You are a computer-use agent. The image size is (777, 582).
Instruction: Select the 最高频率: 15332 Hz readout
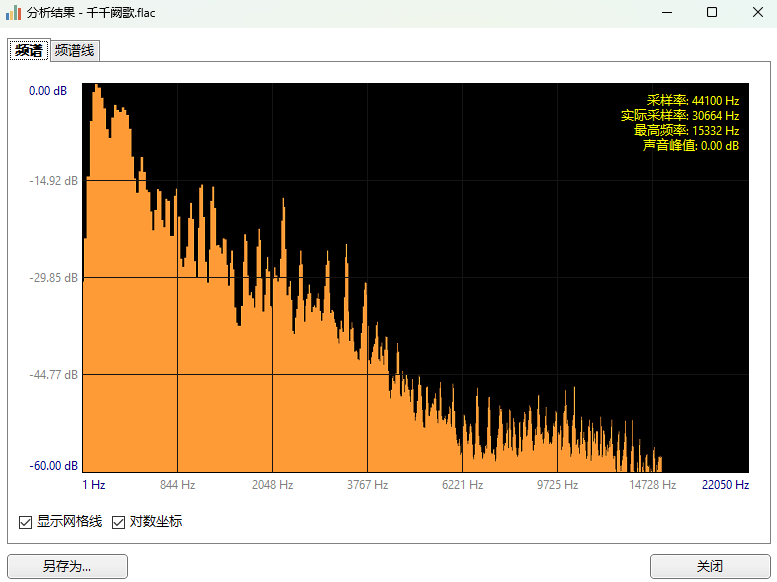[x=686, y=131]
